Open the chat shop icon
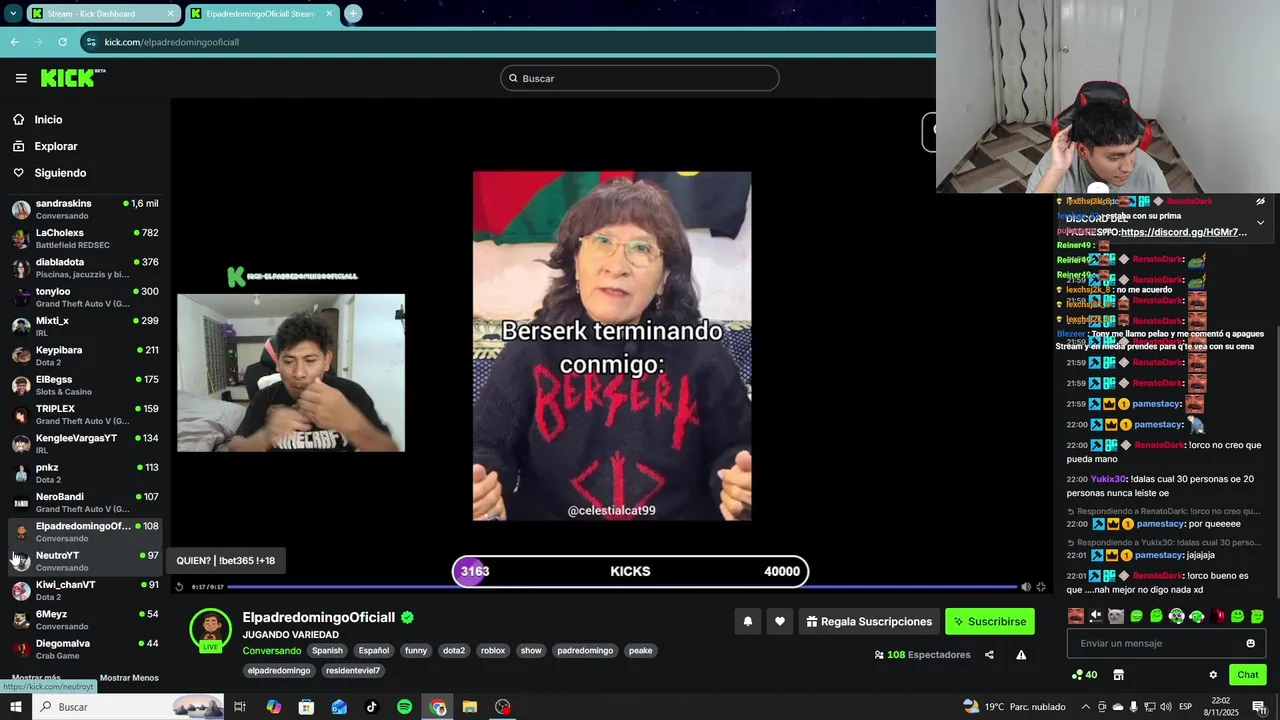Screen dimensions: 1280x720 point(1119,675)
